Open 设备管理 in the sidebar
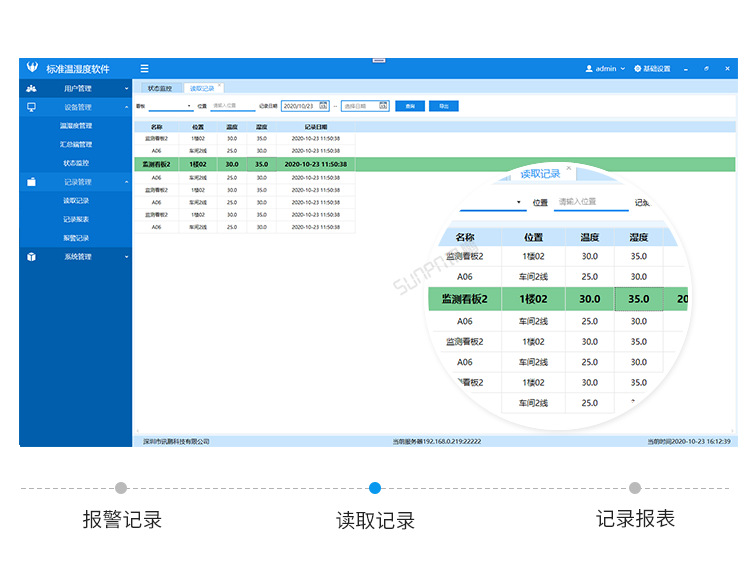This screenshot has height=576, width=750. pos(76,107)
